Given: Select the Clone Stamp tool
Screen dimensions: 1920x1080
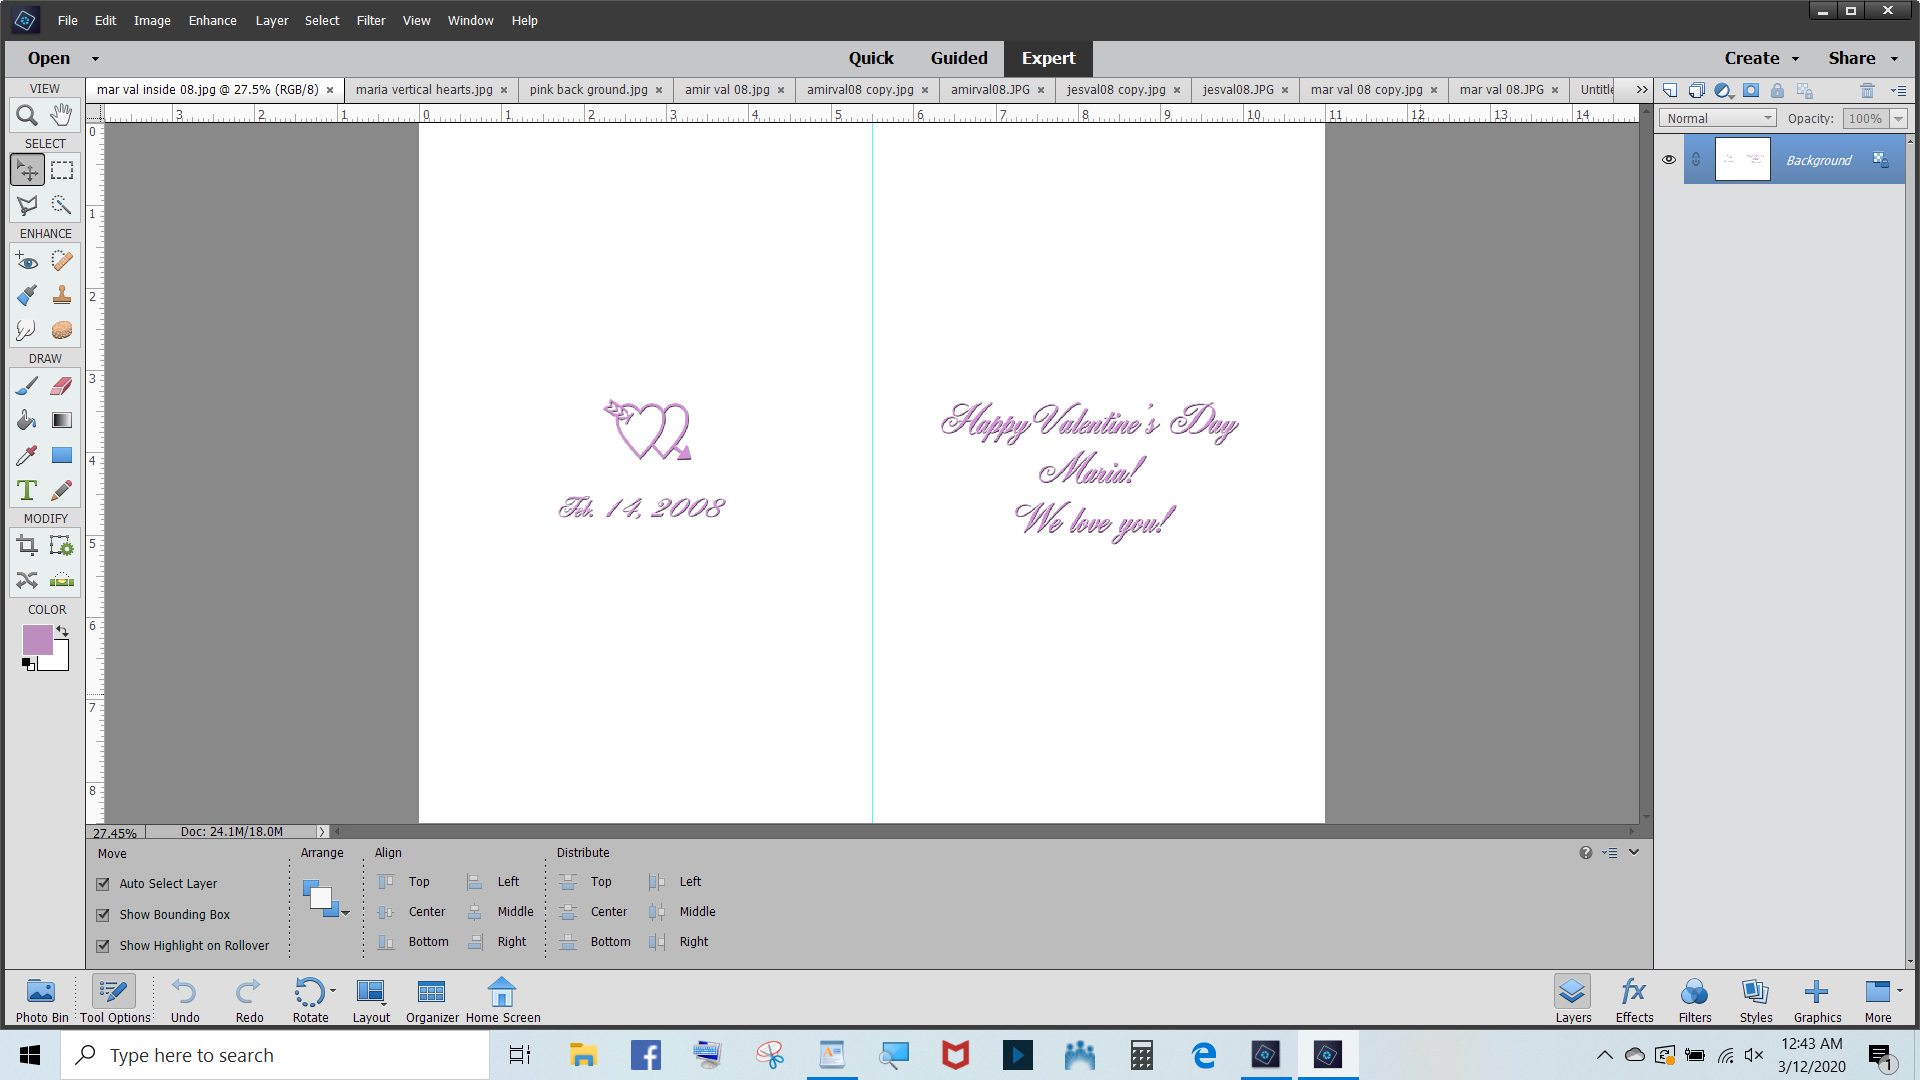Looking at the screenshot, I should (62, 295).
